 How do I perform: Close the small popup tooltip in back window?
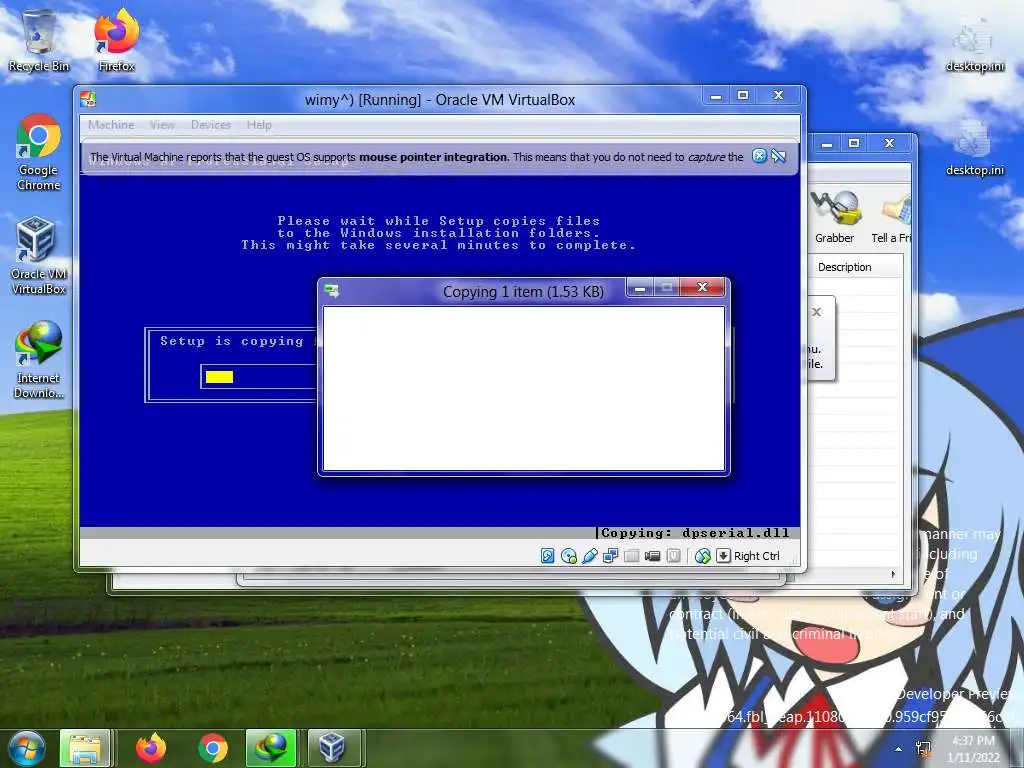pyautogui.click(x=816, y=312)
